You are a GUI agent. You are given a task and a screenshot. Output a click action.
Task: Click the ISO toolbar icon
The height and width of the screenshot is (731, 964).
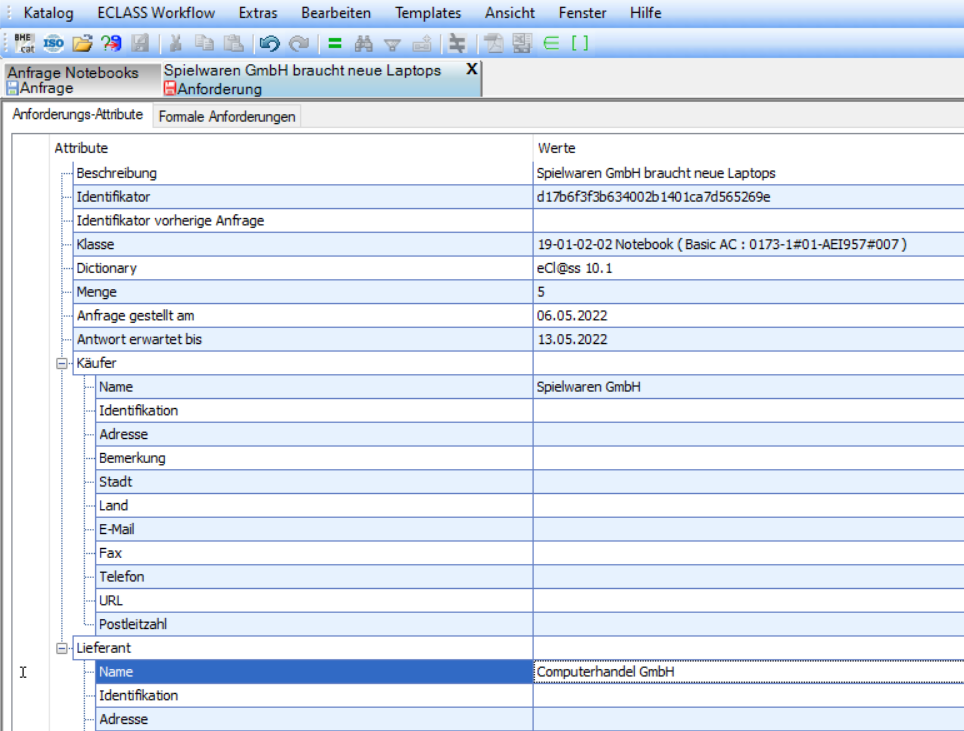point(54,43)
